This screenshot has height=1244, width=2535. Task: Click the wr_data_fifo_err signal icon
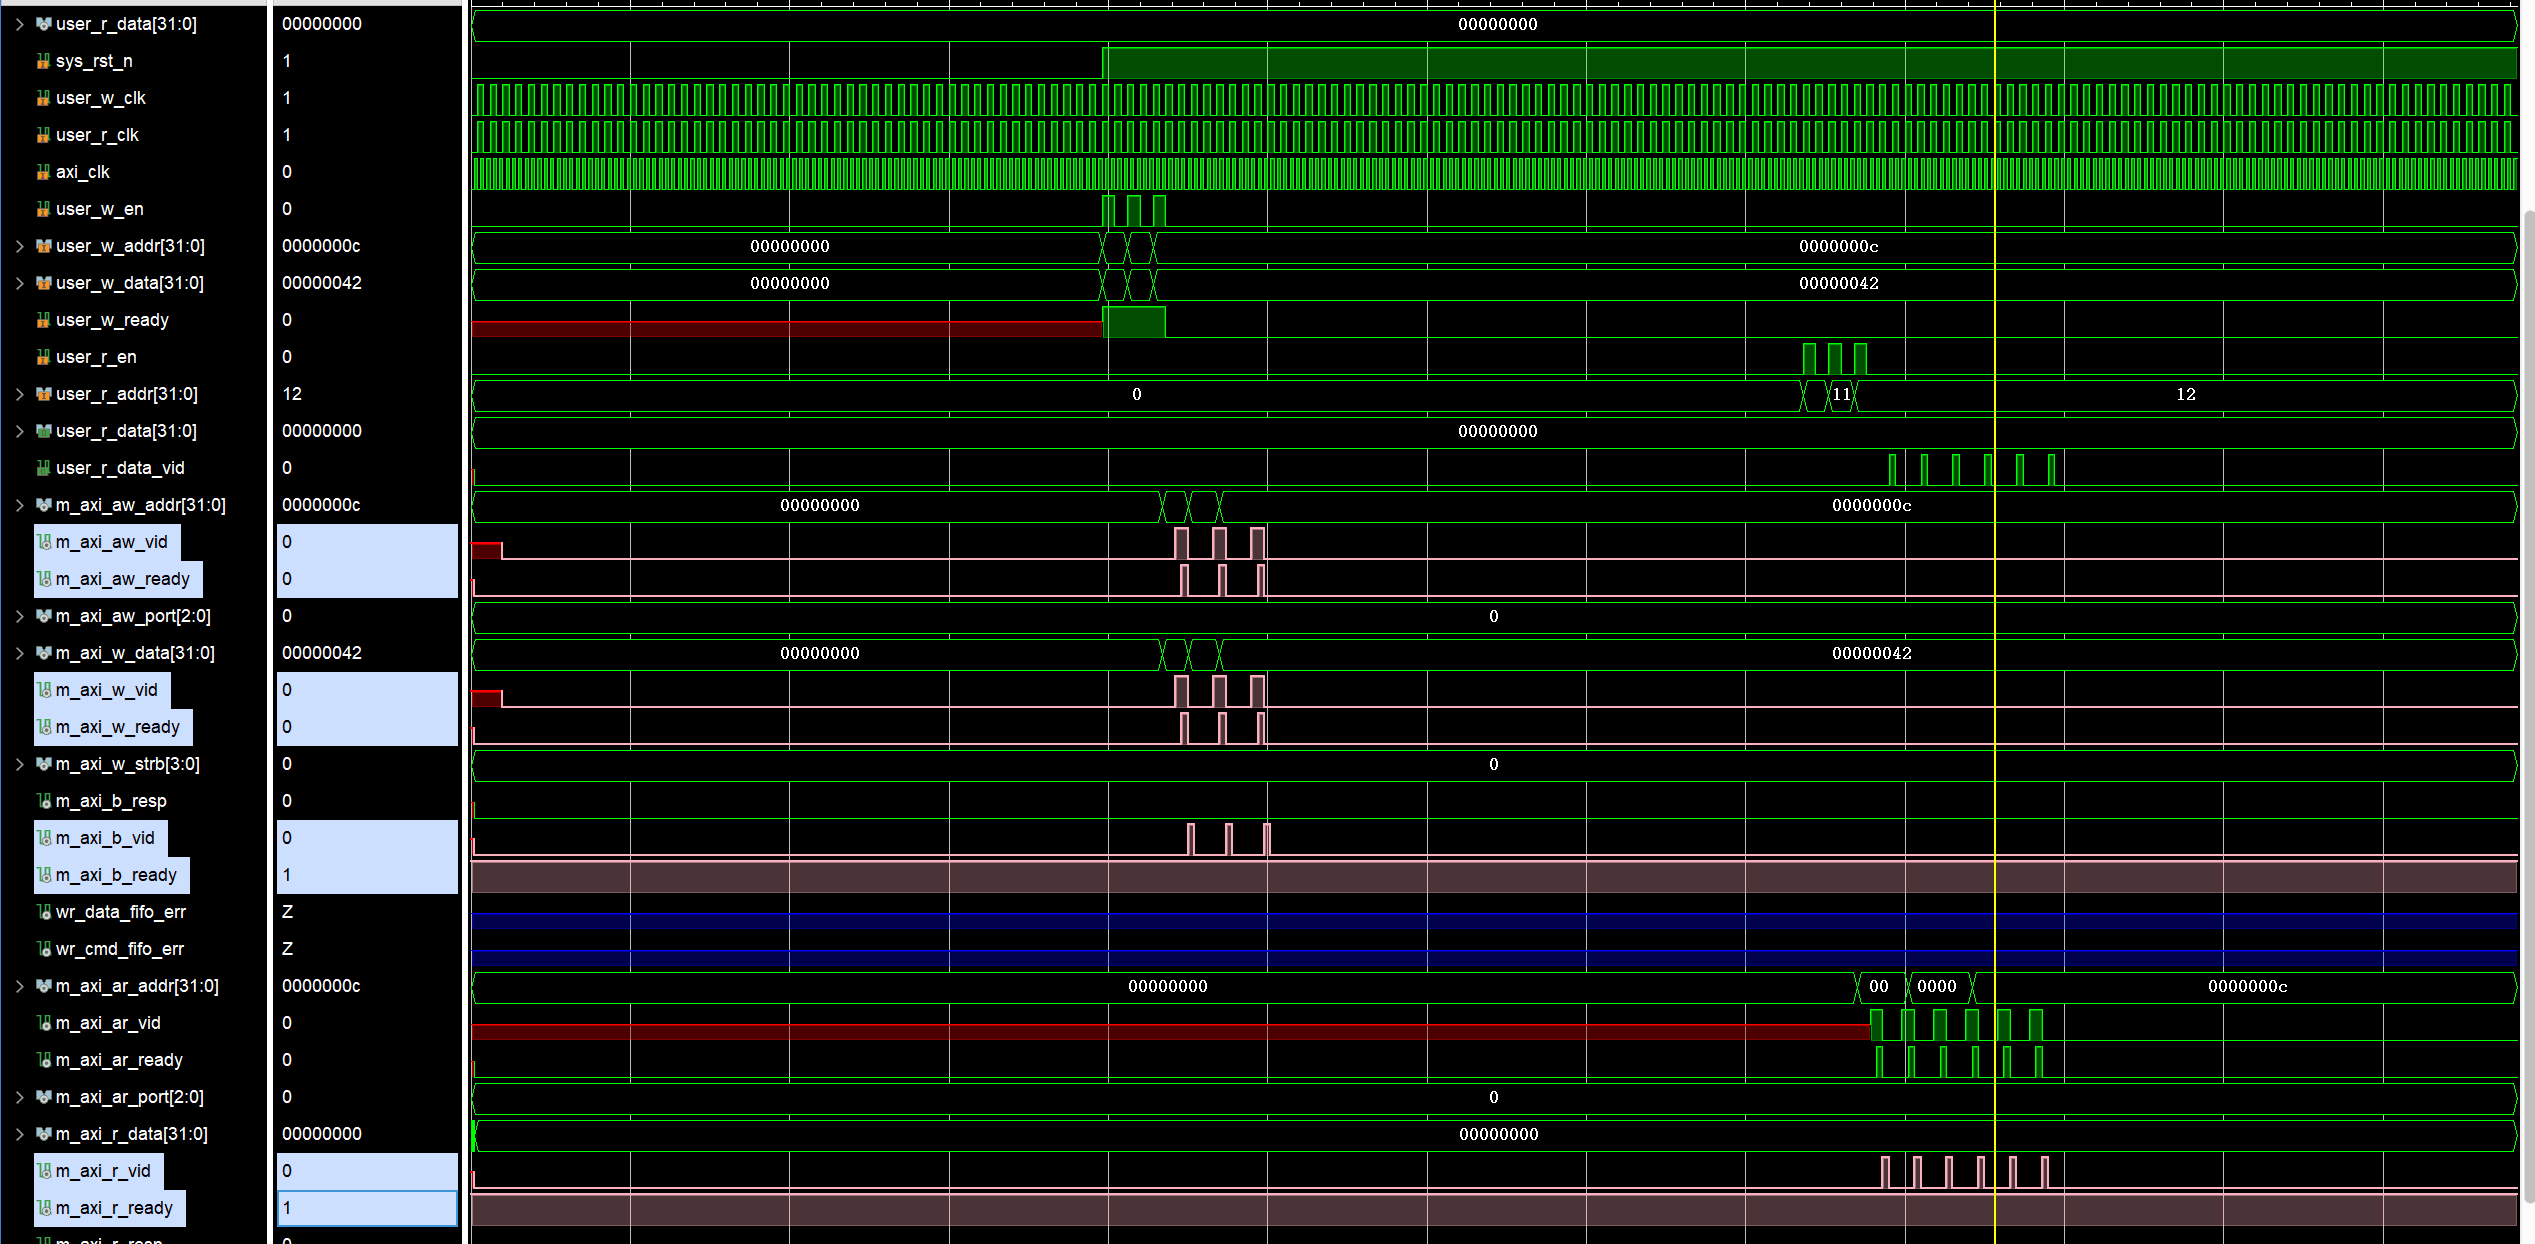(x=44, y=912)
